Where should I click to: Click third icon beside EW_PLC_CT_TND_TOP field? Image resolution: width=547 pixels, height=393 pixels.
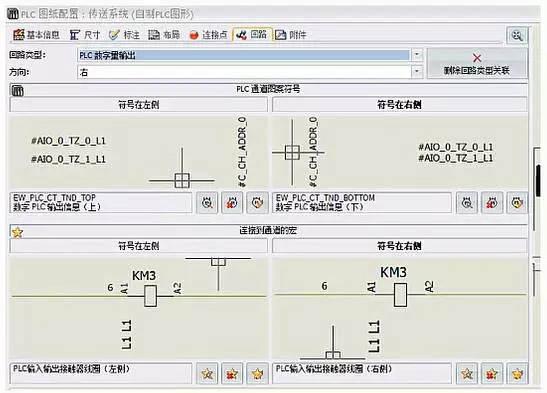(257, 203)
